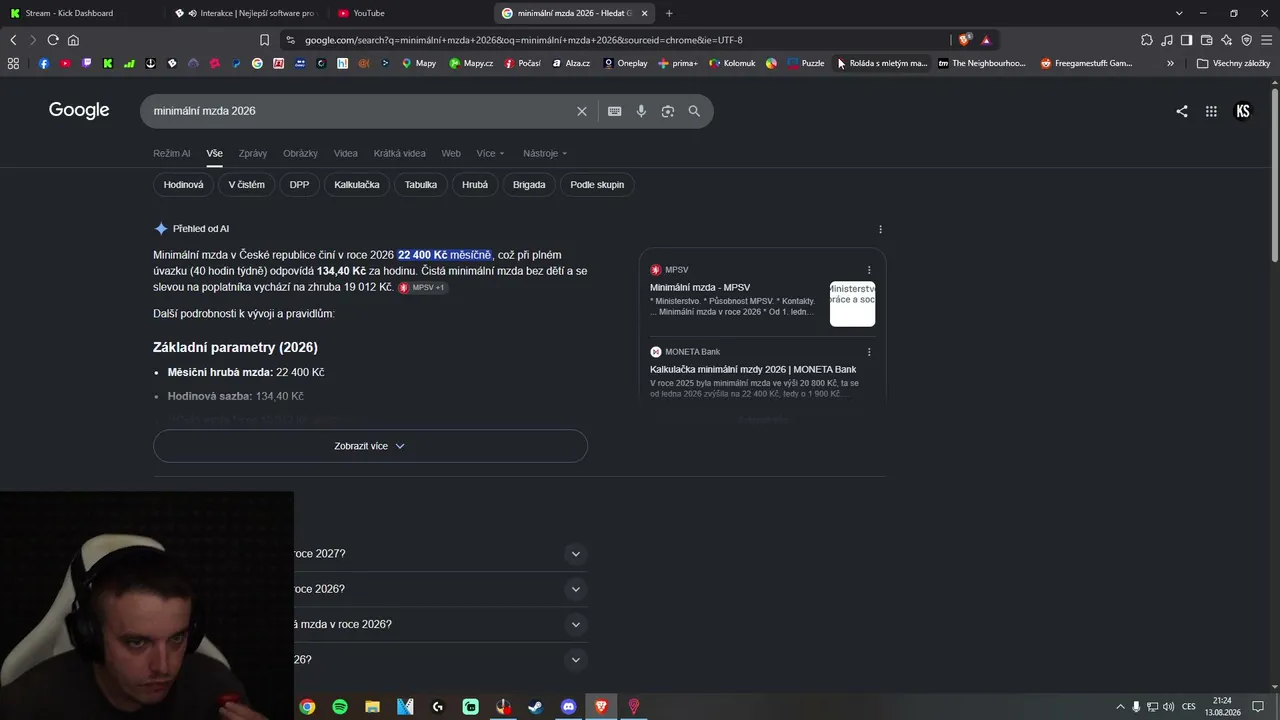Expand AI overview with Zobrazit více
This screenshot has width=1280, height=720.
click(x=370, y=446)
